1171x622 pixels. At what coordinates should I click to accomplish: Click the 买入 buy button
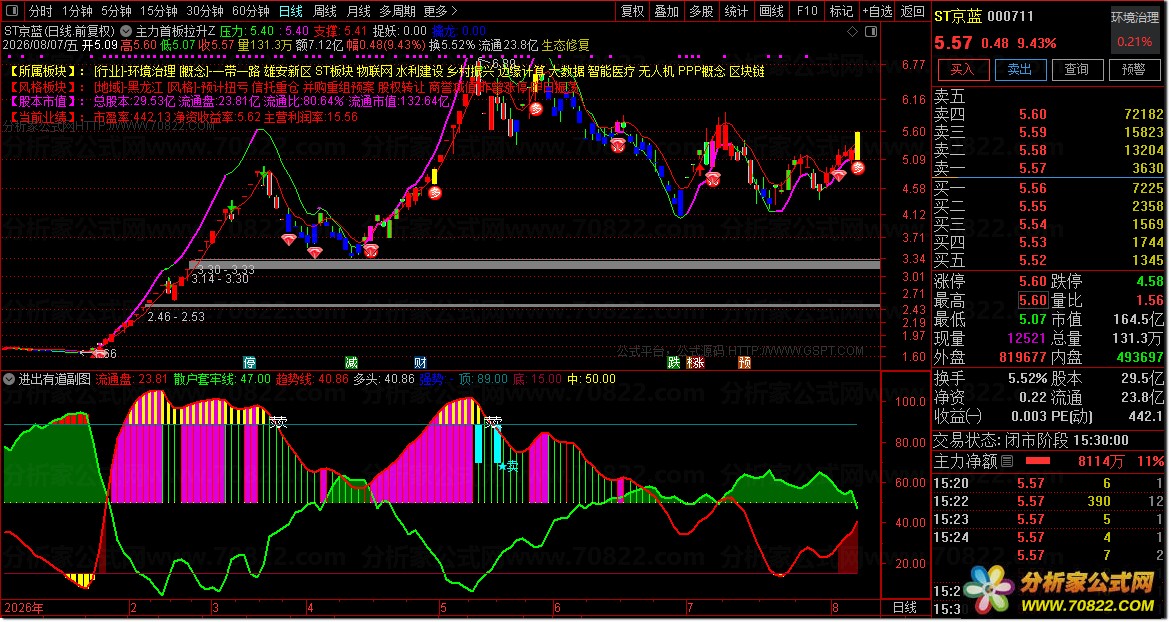[962, 69]
